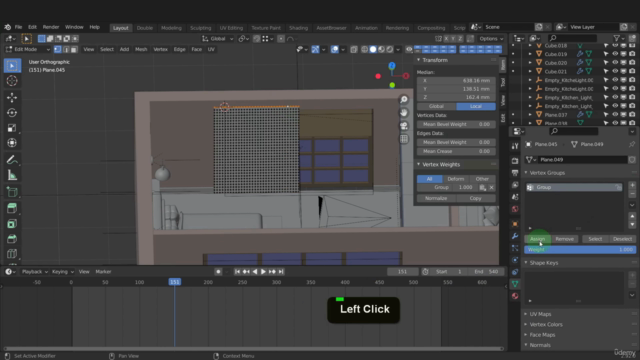Image resolution: width=640 pixels, height=360 pixels.
Task: Select the Group vertex group entry
Action: tap(574, 187)
